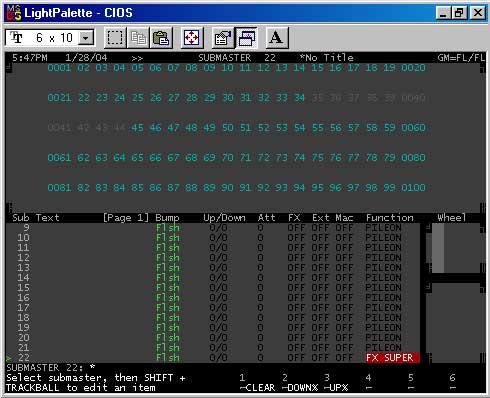Screen dimensions: 490x398
Task: Expand the 6 x 10 font size dropdown
Action: 86,38
